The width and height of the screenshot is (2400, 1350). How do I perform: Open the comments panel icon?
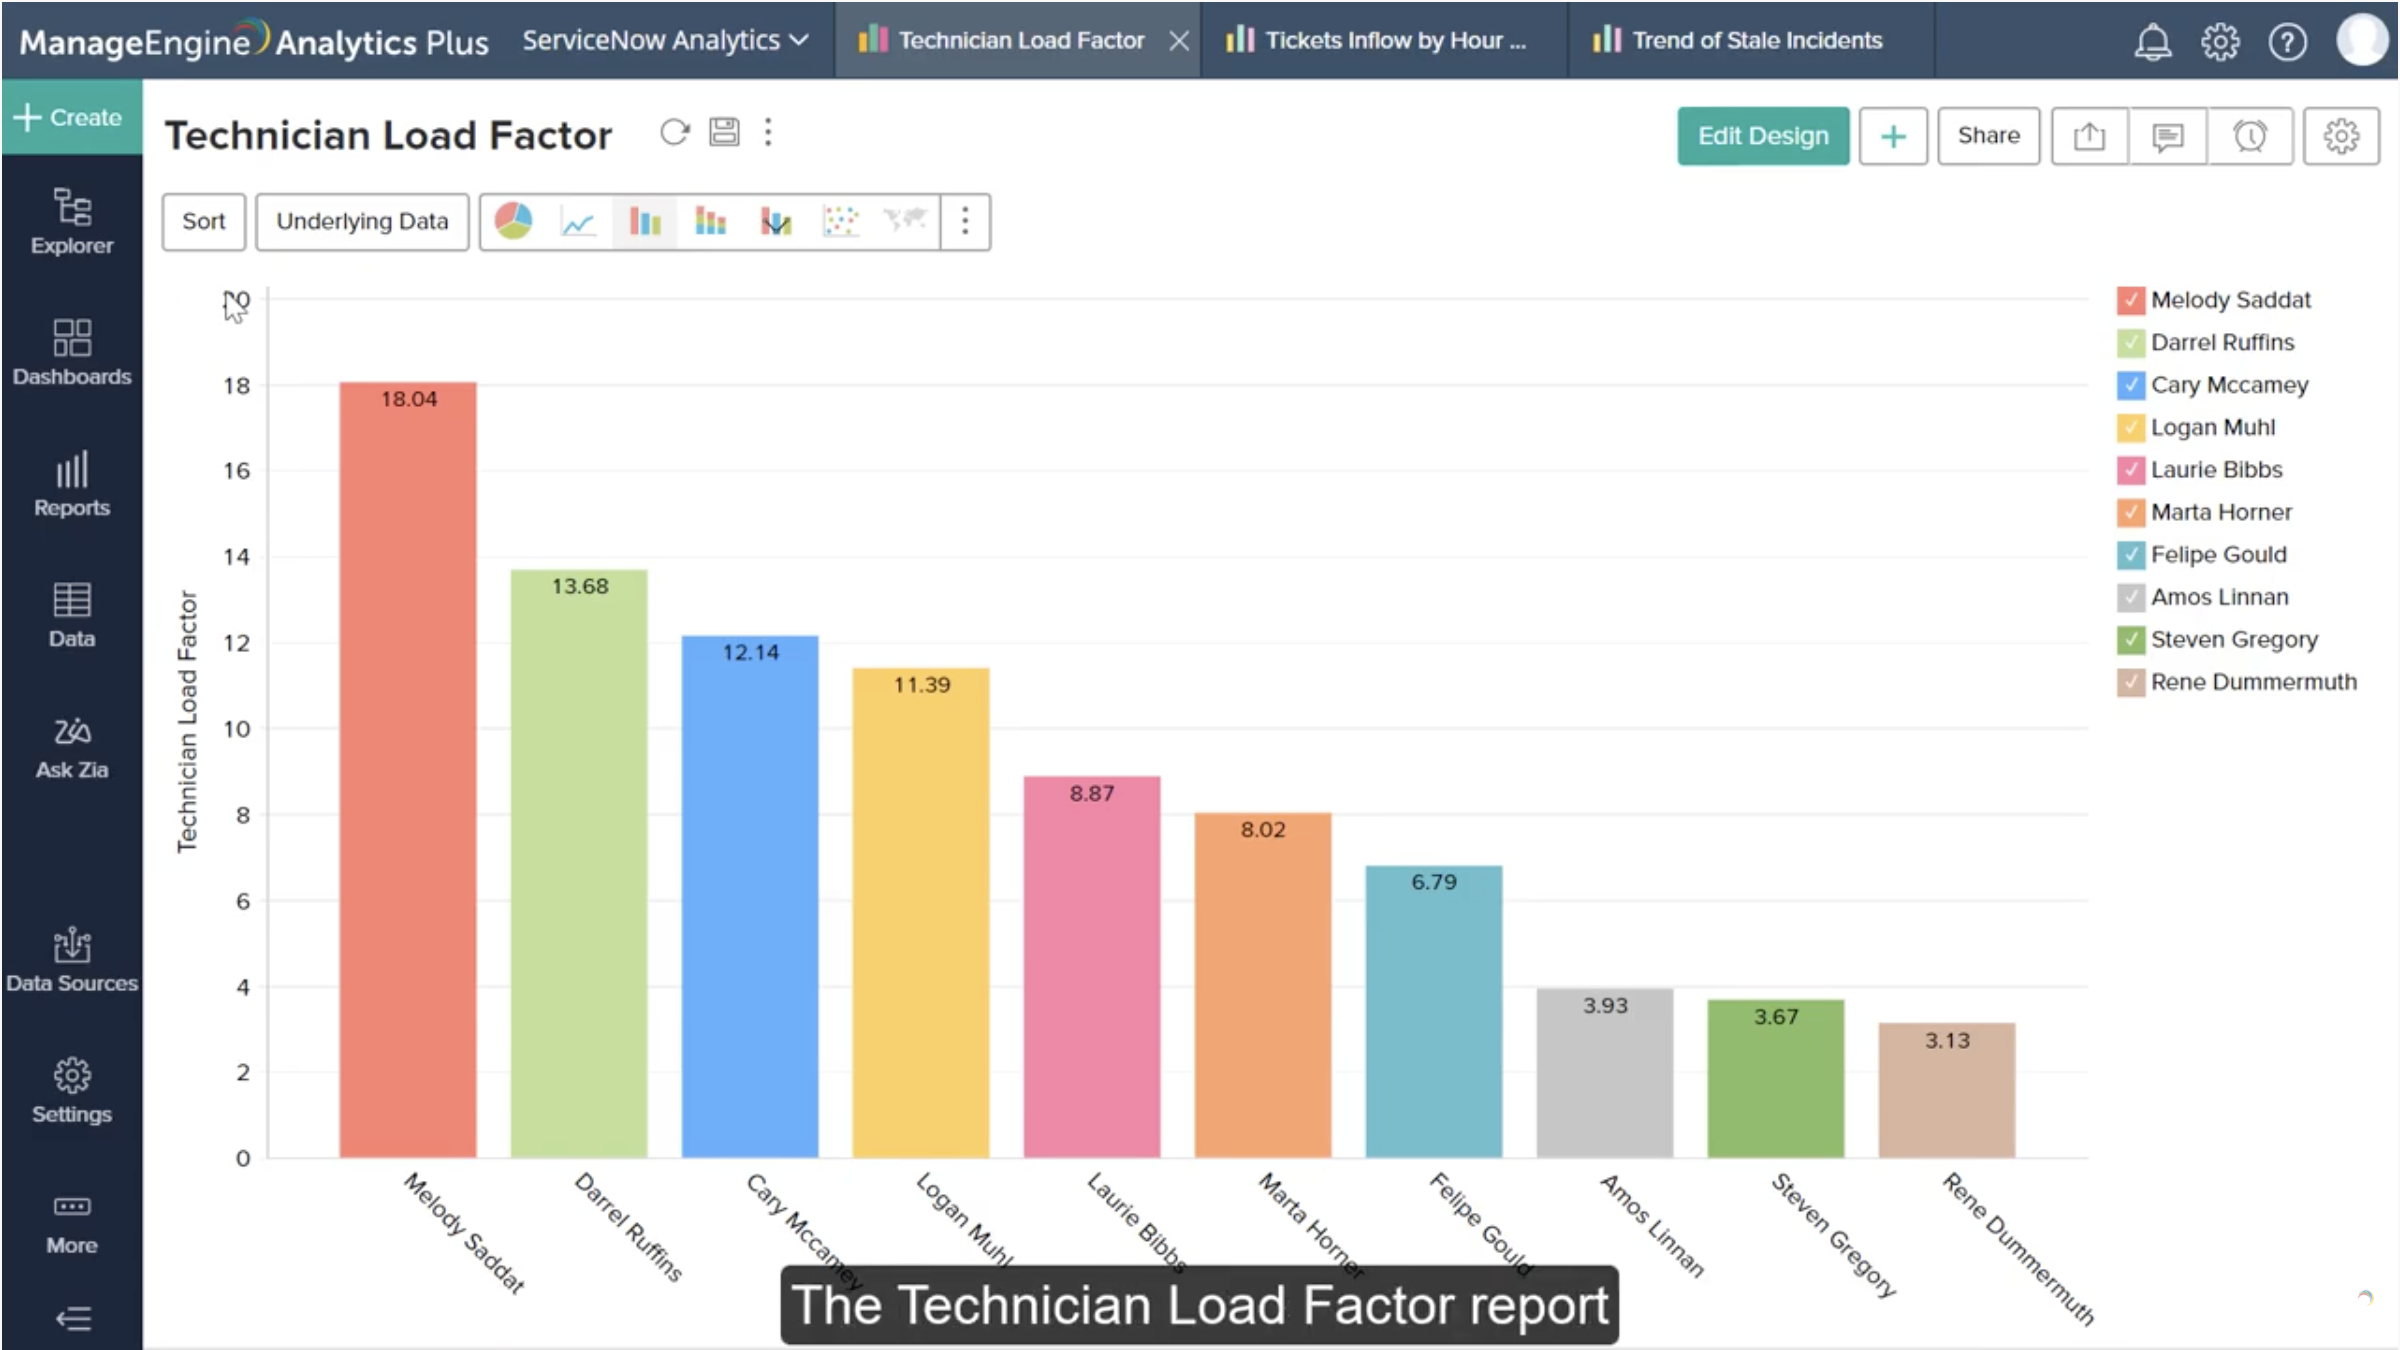click(x=2167, y=136)
